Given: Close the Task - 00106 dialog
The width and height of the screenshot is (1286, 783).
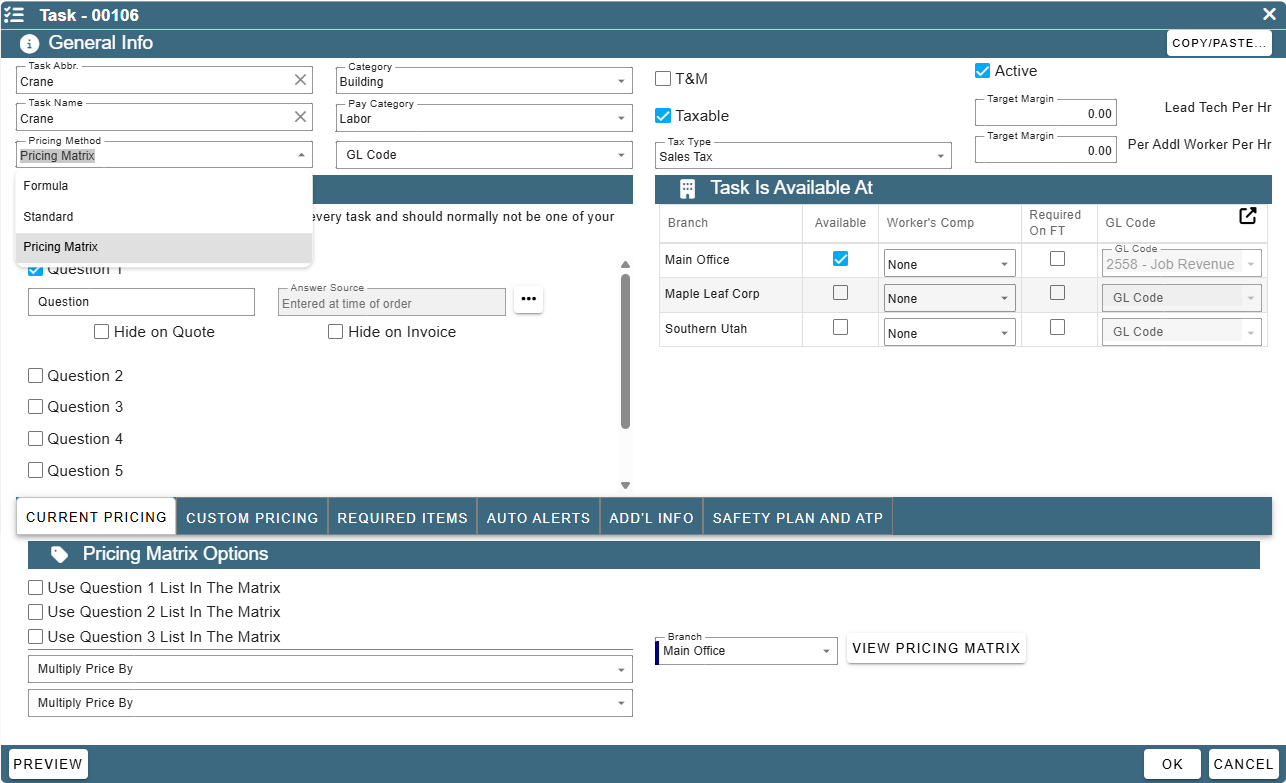Looking at the screenshot, I should click(x=1269, y=14).
